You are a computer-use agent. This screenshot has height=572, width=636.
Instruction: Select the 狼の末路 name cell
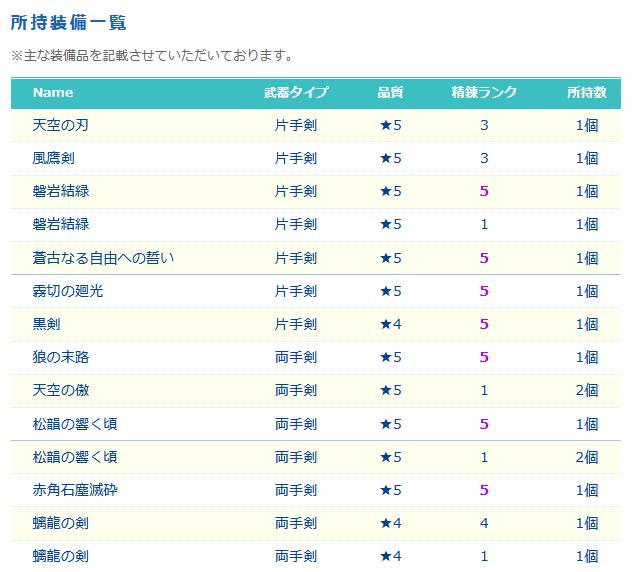click(60, 357)
